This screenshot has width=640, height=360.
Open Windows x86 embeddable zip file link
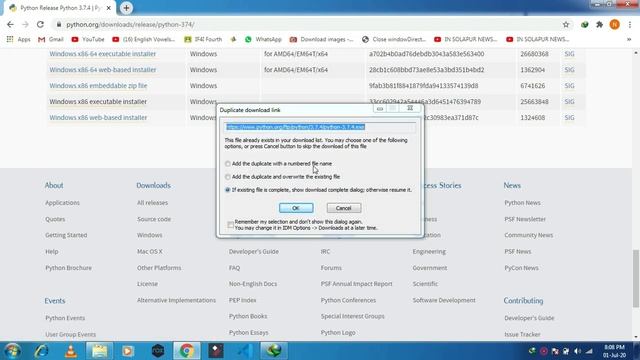[98, 86]
